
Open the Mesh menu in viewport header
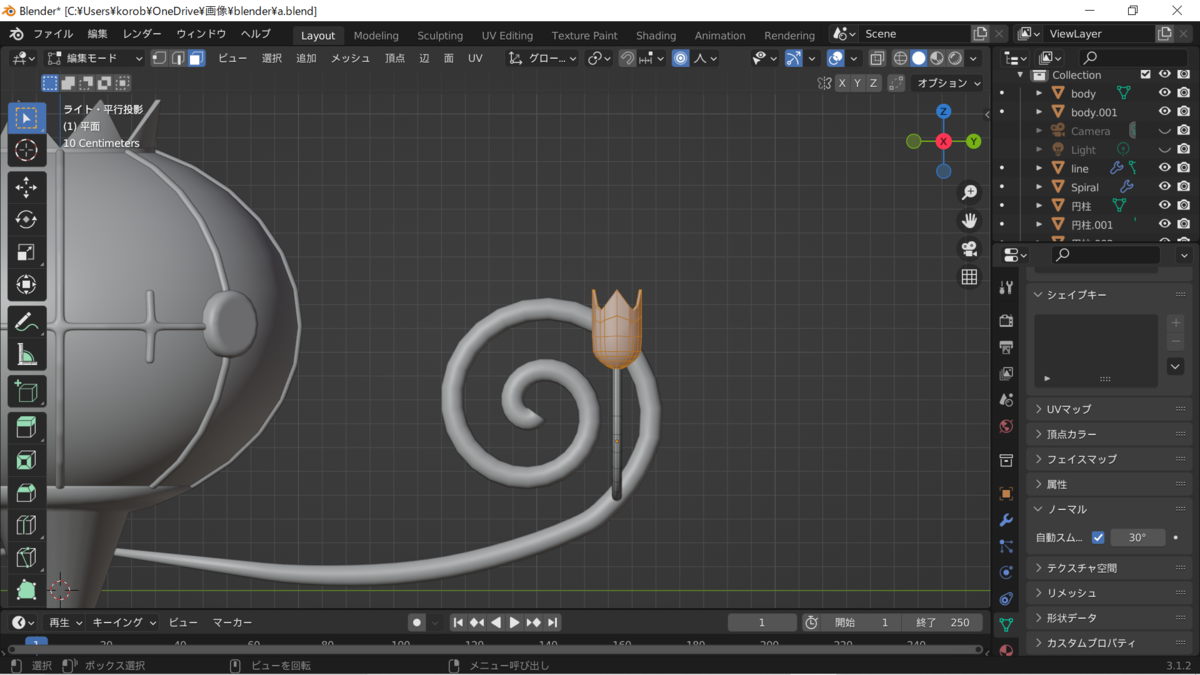[x=351, y=58]
